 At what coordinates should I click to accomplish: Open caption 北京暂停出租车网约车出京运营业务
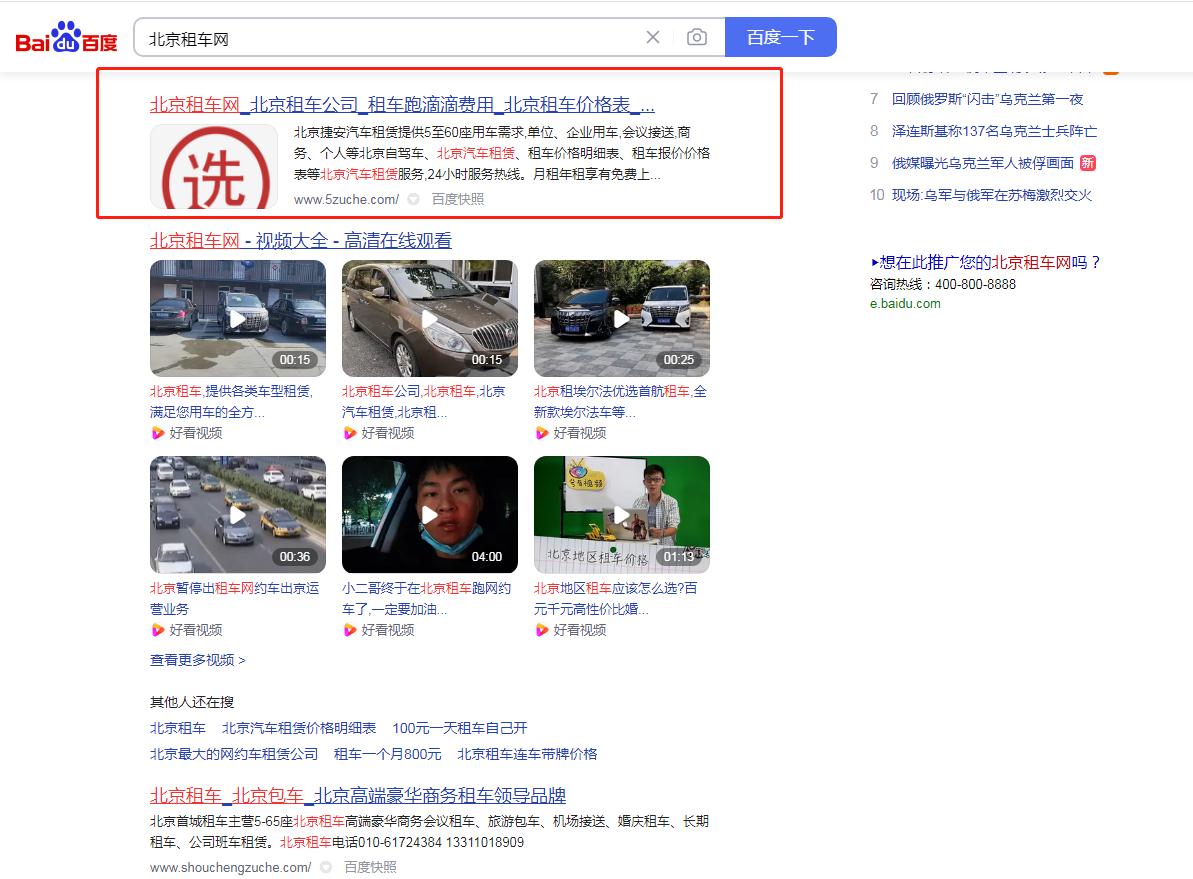tap(234, 598)
